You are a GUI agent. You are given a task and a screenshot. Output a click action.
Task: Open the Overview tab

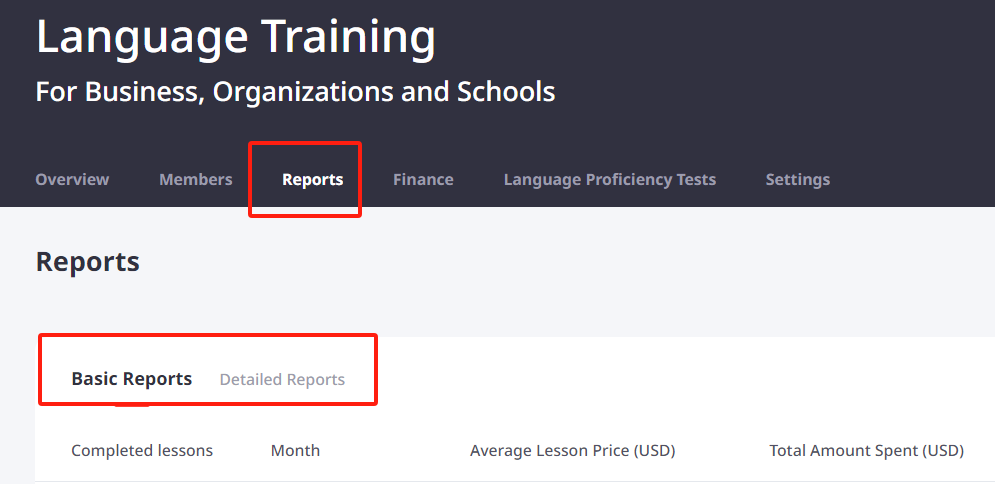click(x=72, y=180)
